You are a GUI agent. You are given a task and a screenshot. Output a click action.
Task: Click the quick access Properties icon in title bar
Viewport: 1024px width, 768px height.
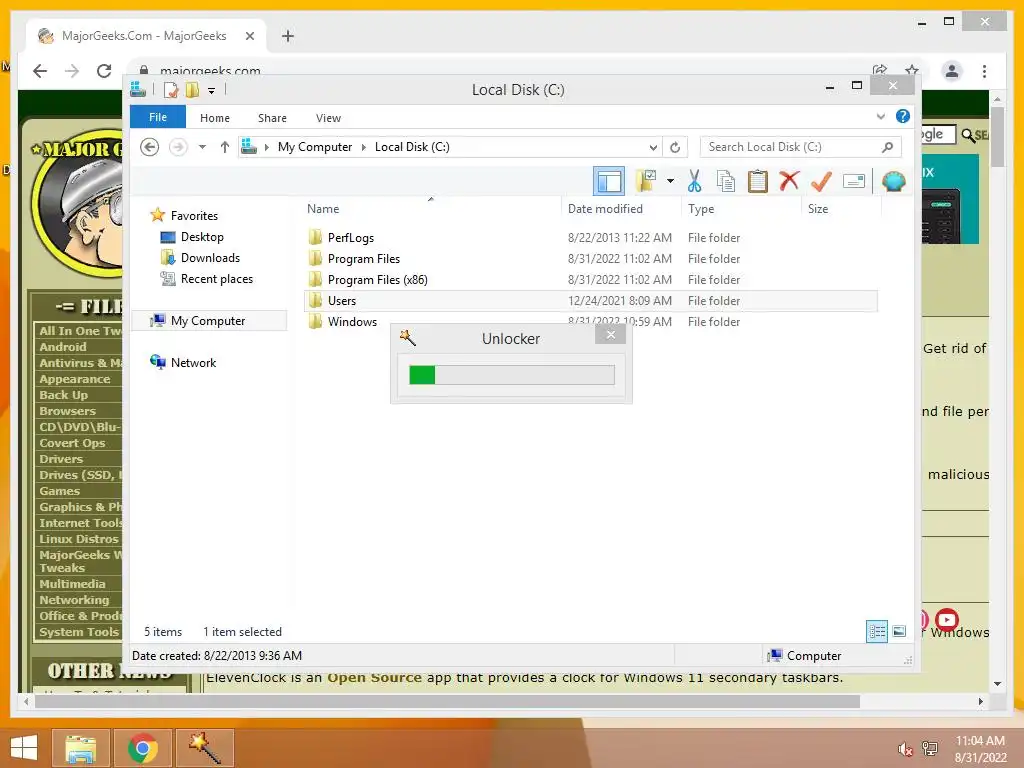pos(170,89)
